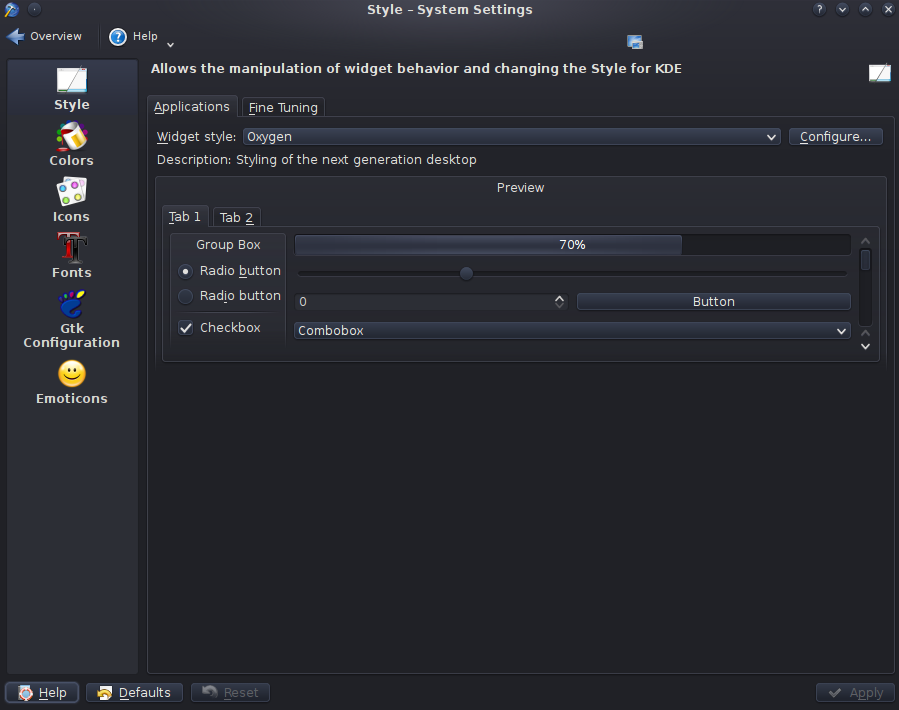The image size is (899, 710).
Task: Click the KDE app icon in title bar
Action: [11, 9]
